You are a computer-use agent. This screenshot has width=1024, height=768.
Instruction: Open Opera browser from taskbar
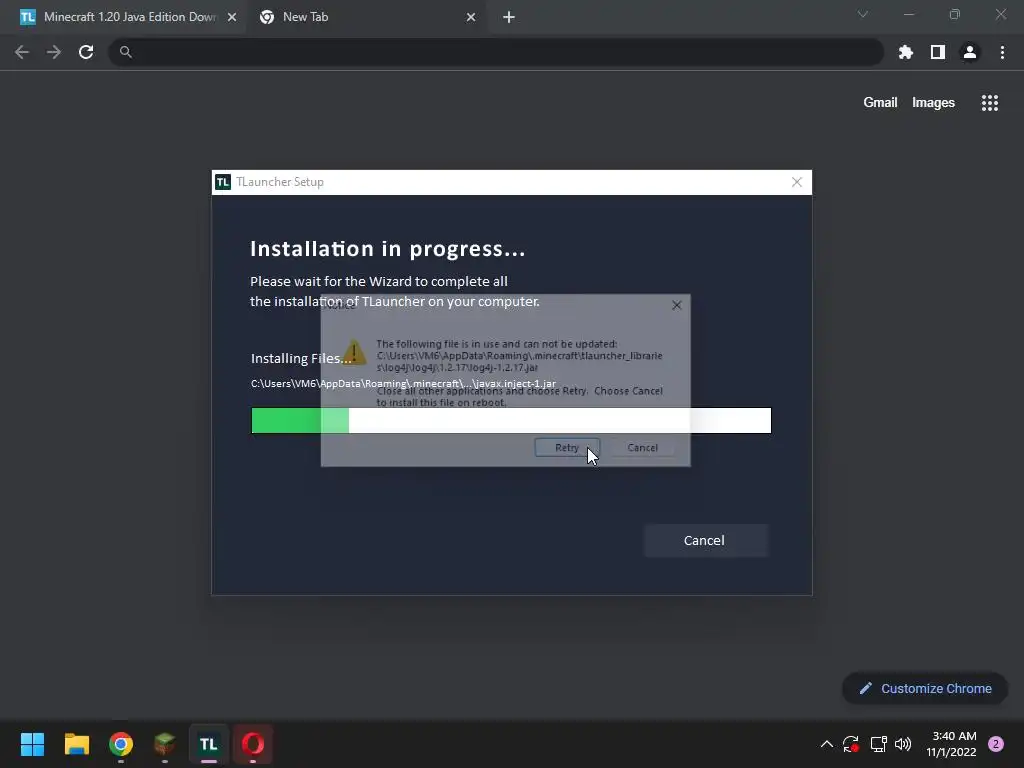pos(253,744)
